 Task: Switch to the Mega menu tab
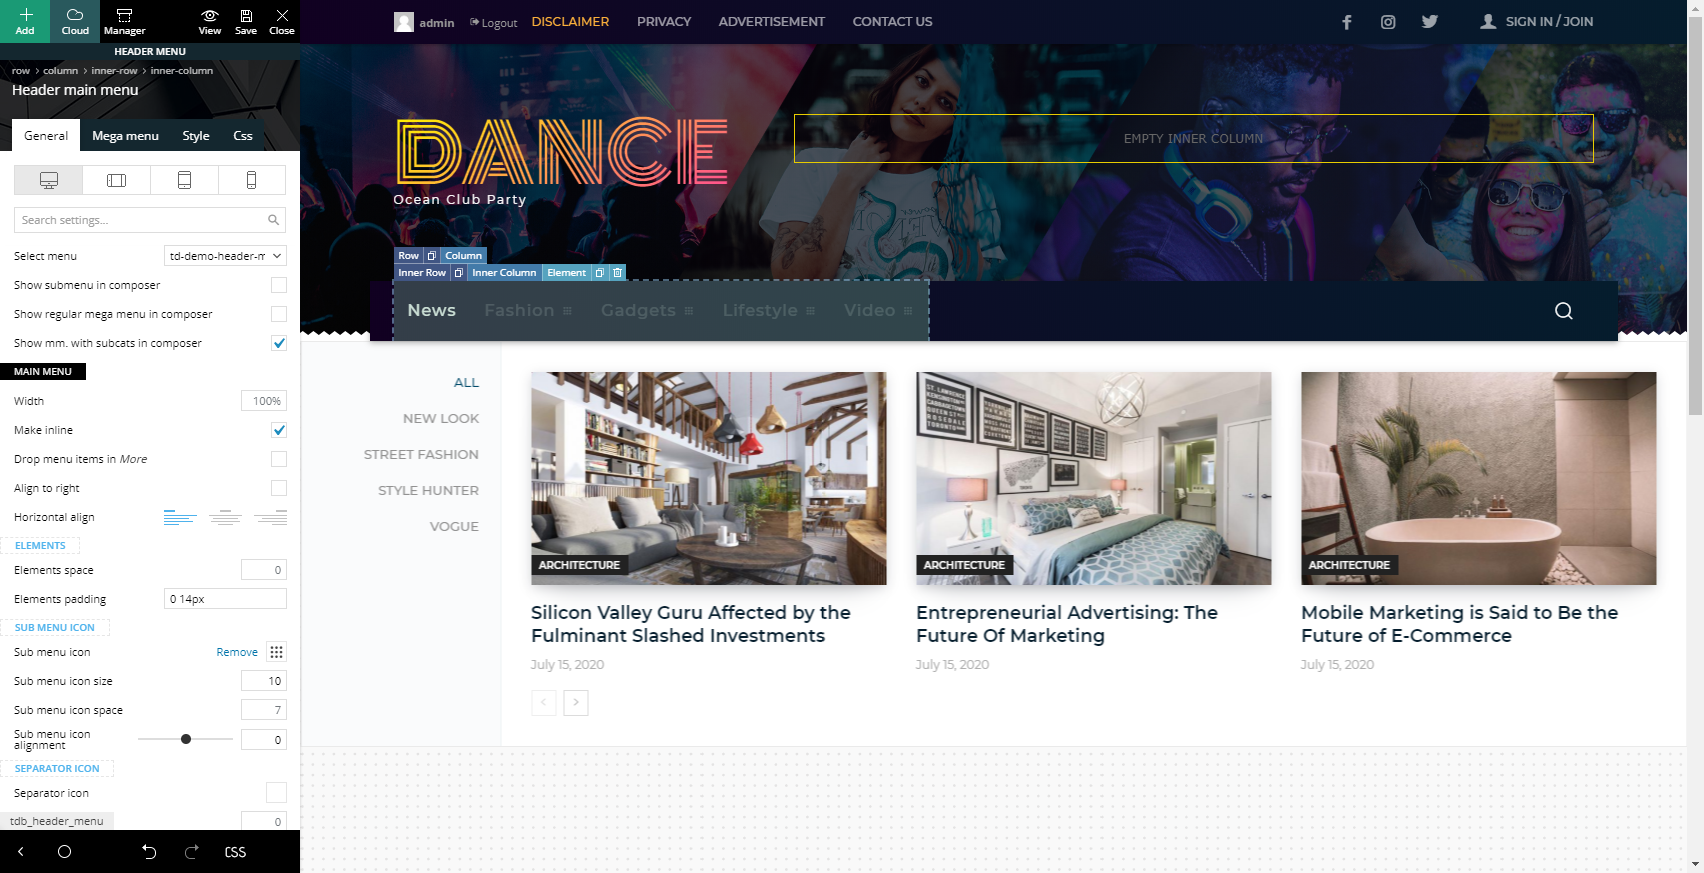[125, 136]
